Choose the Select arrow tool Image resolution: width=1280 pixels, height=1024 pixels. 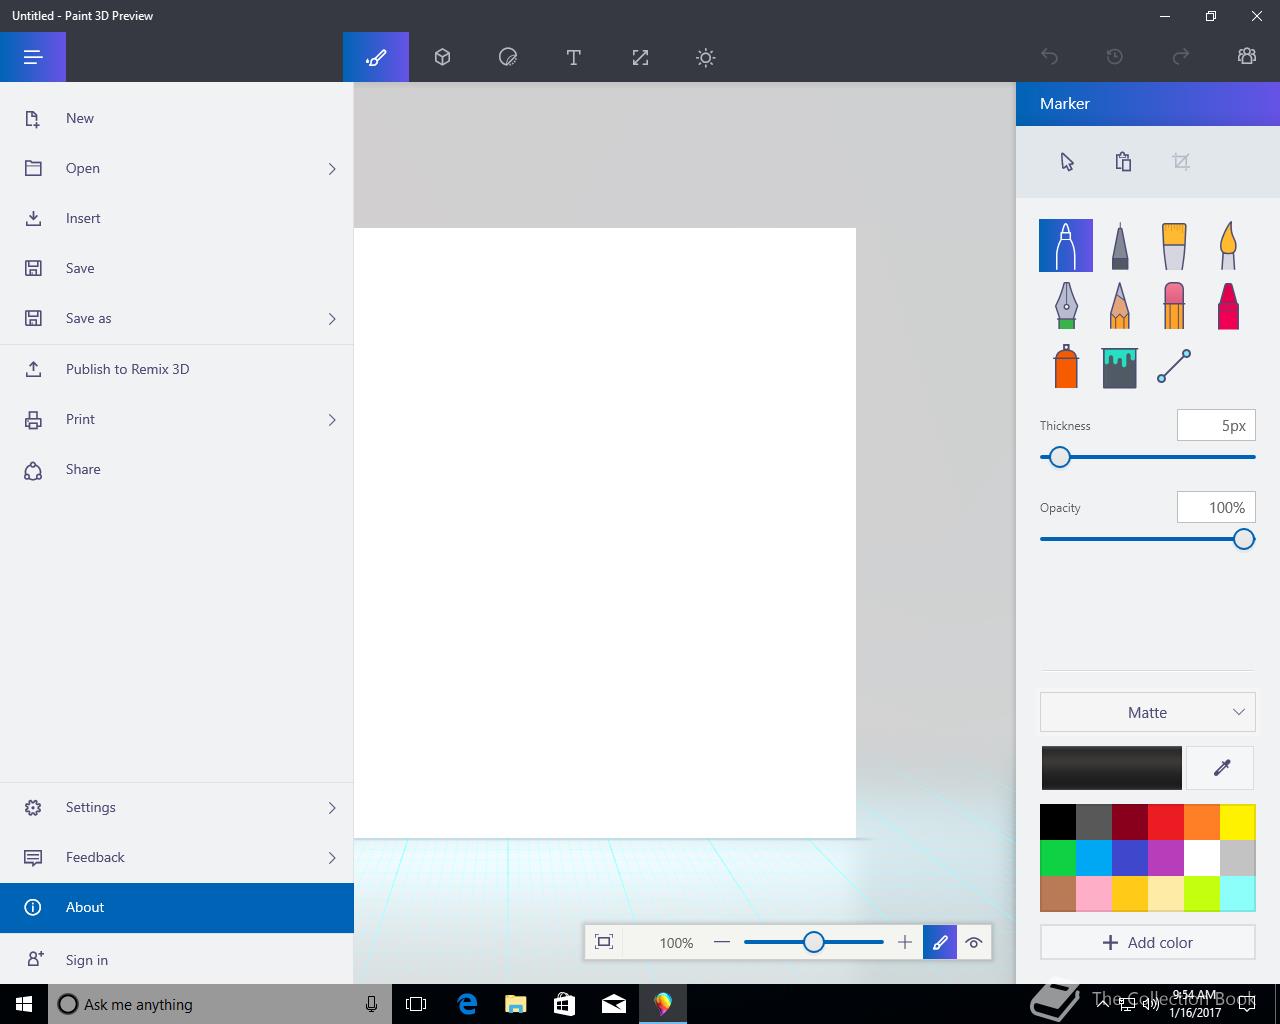1067,162
